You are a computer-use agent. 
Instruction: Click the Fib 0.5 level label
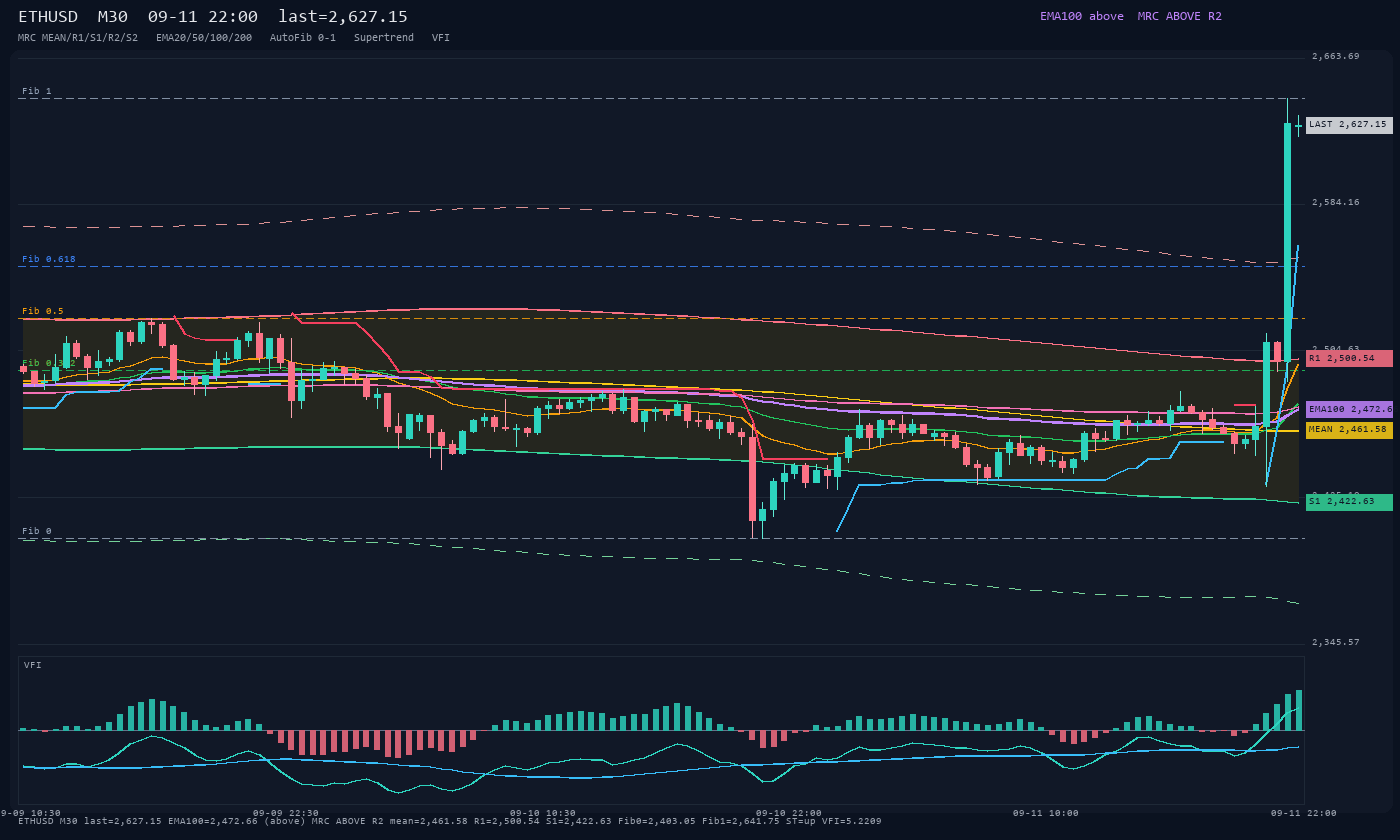tap(43, 311)
